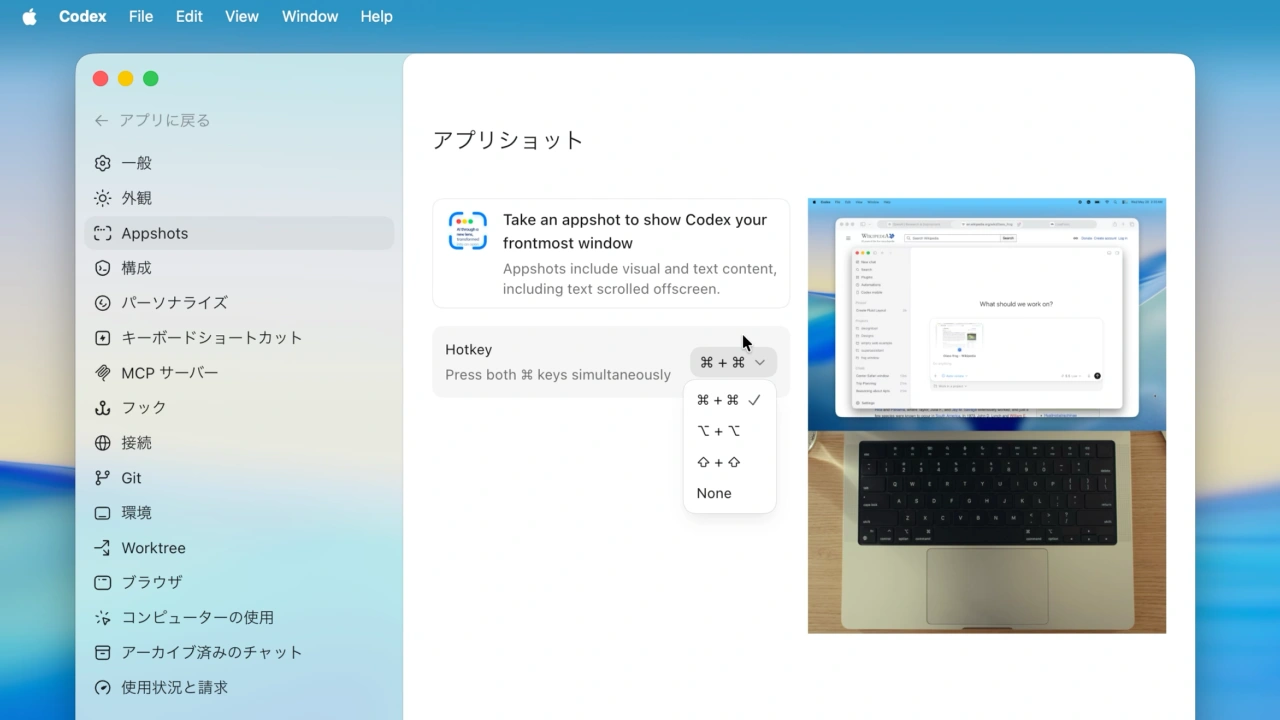Go back via アプリに戻る link
Screen dimensions: 1280x720
(x=152, y=120)
